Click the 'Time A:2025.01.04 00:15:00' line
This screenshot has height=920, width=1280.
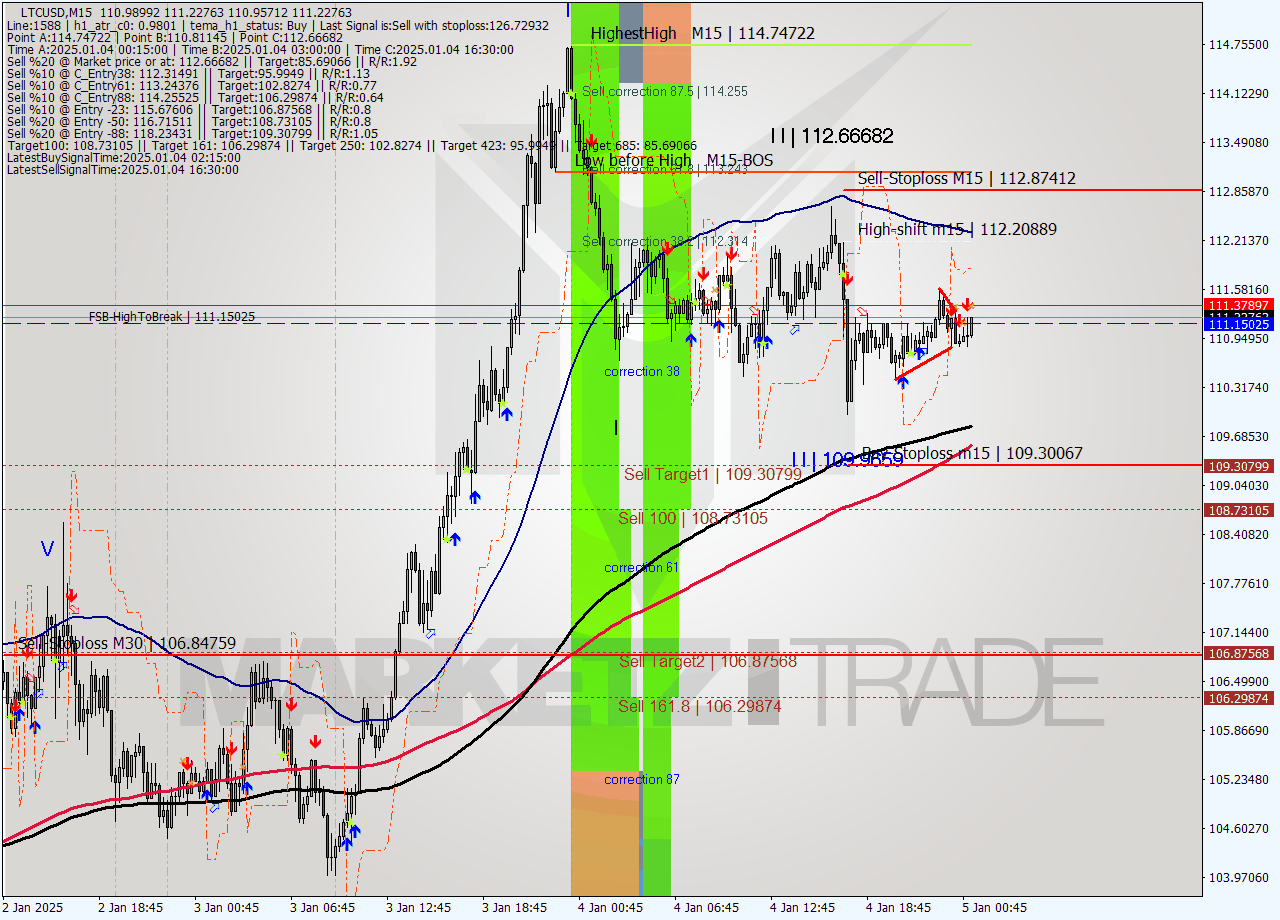tap(260, 49)
